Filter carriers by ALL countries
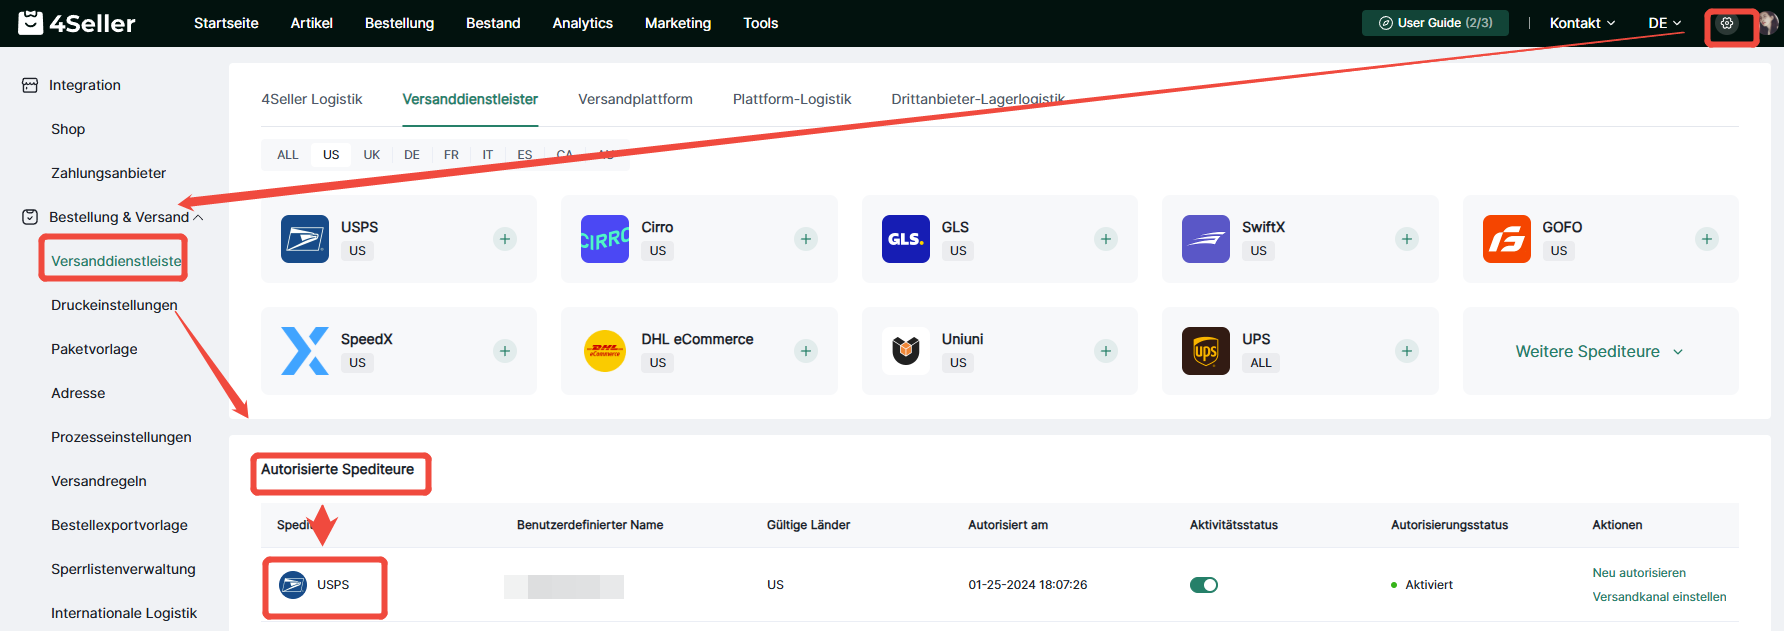Screen dimensions: 1784x631 (x=288, y=155)
